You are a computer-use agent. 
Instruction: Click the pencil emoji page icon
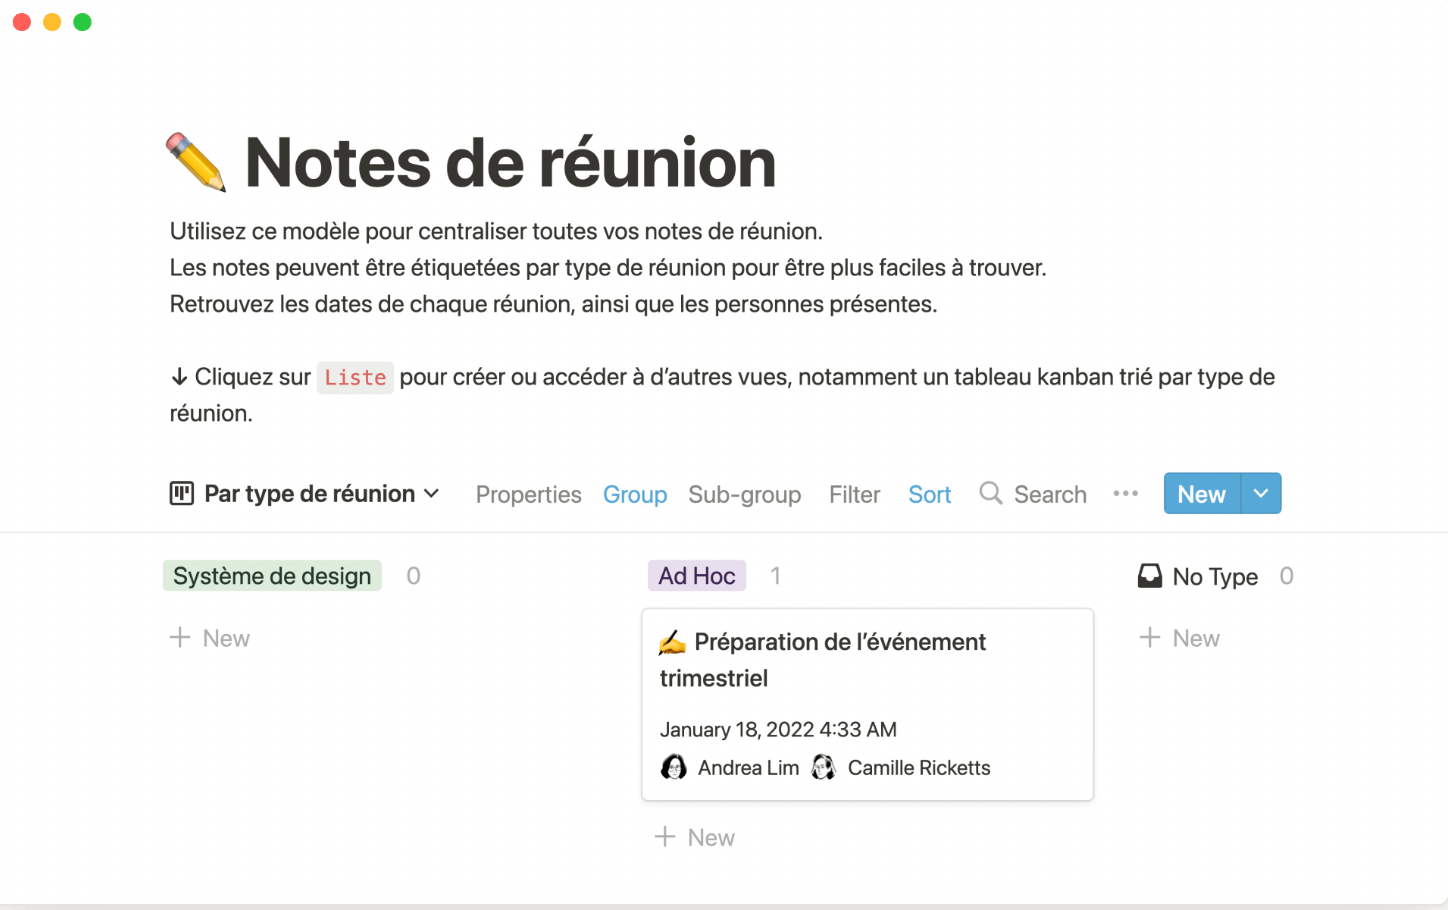click(x=196, y=162)
